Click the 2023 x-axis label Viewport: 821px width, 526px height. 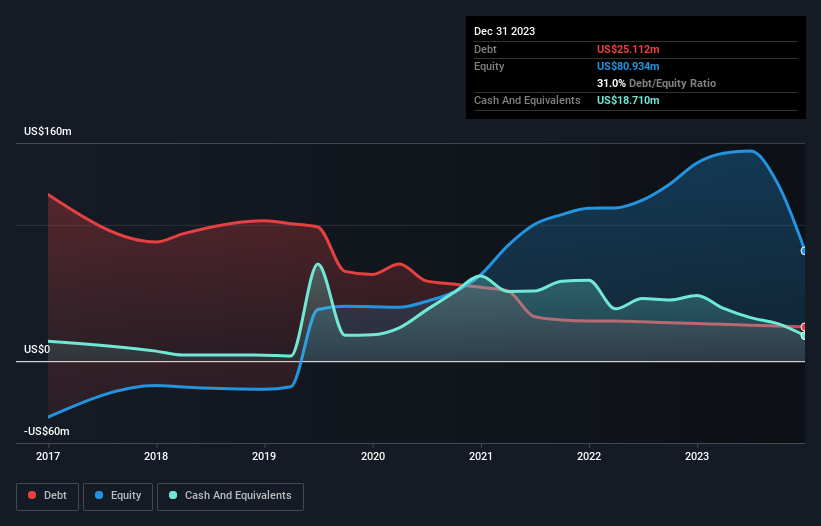click(697, 456)
